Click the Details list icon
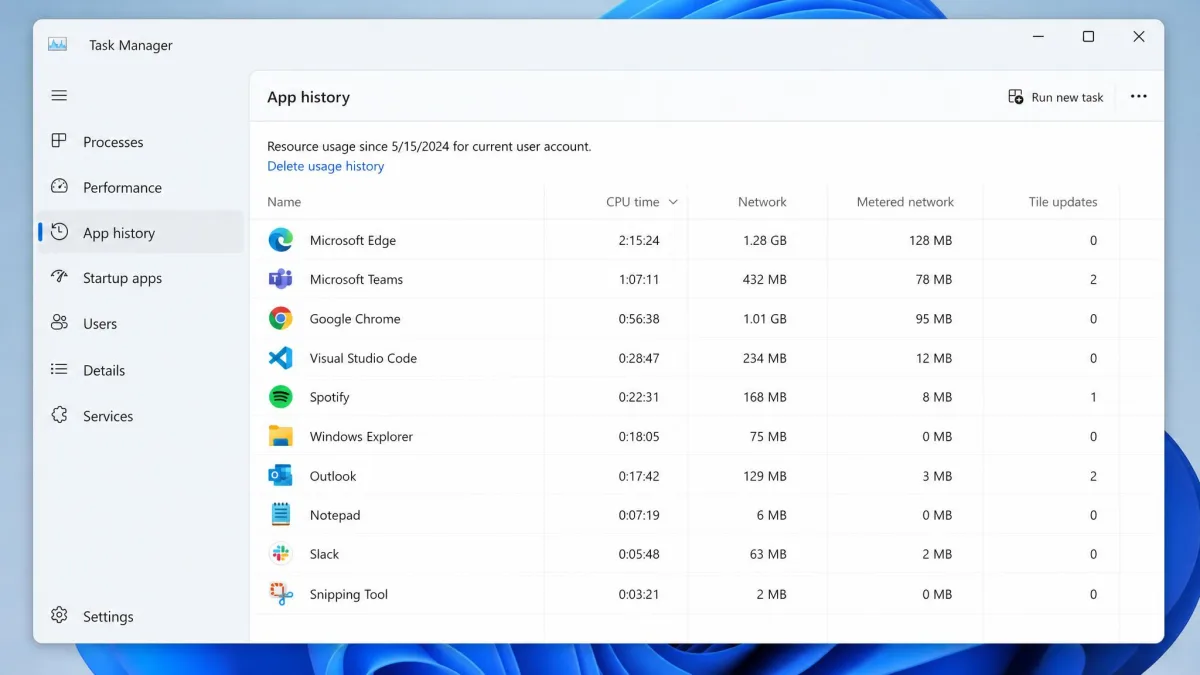 [59, 369]
